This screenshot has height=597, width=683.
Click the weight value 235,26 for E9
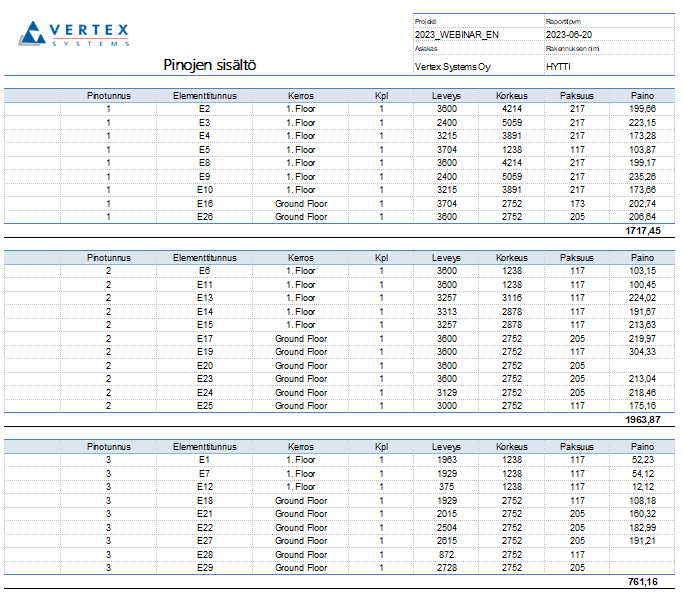642,176
